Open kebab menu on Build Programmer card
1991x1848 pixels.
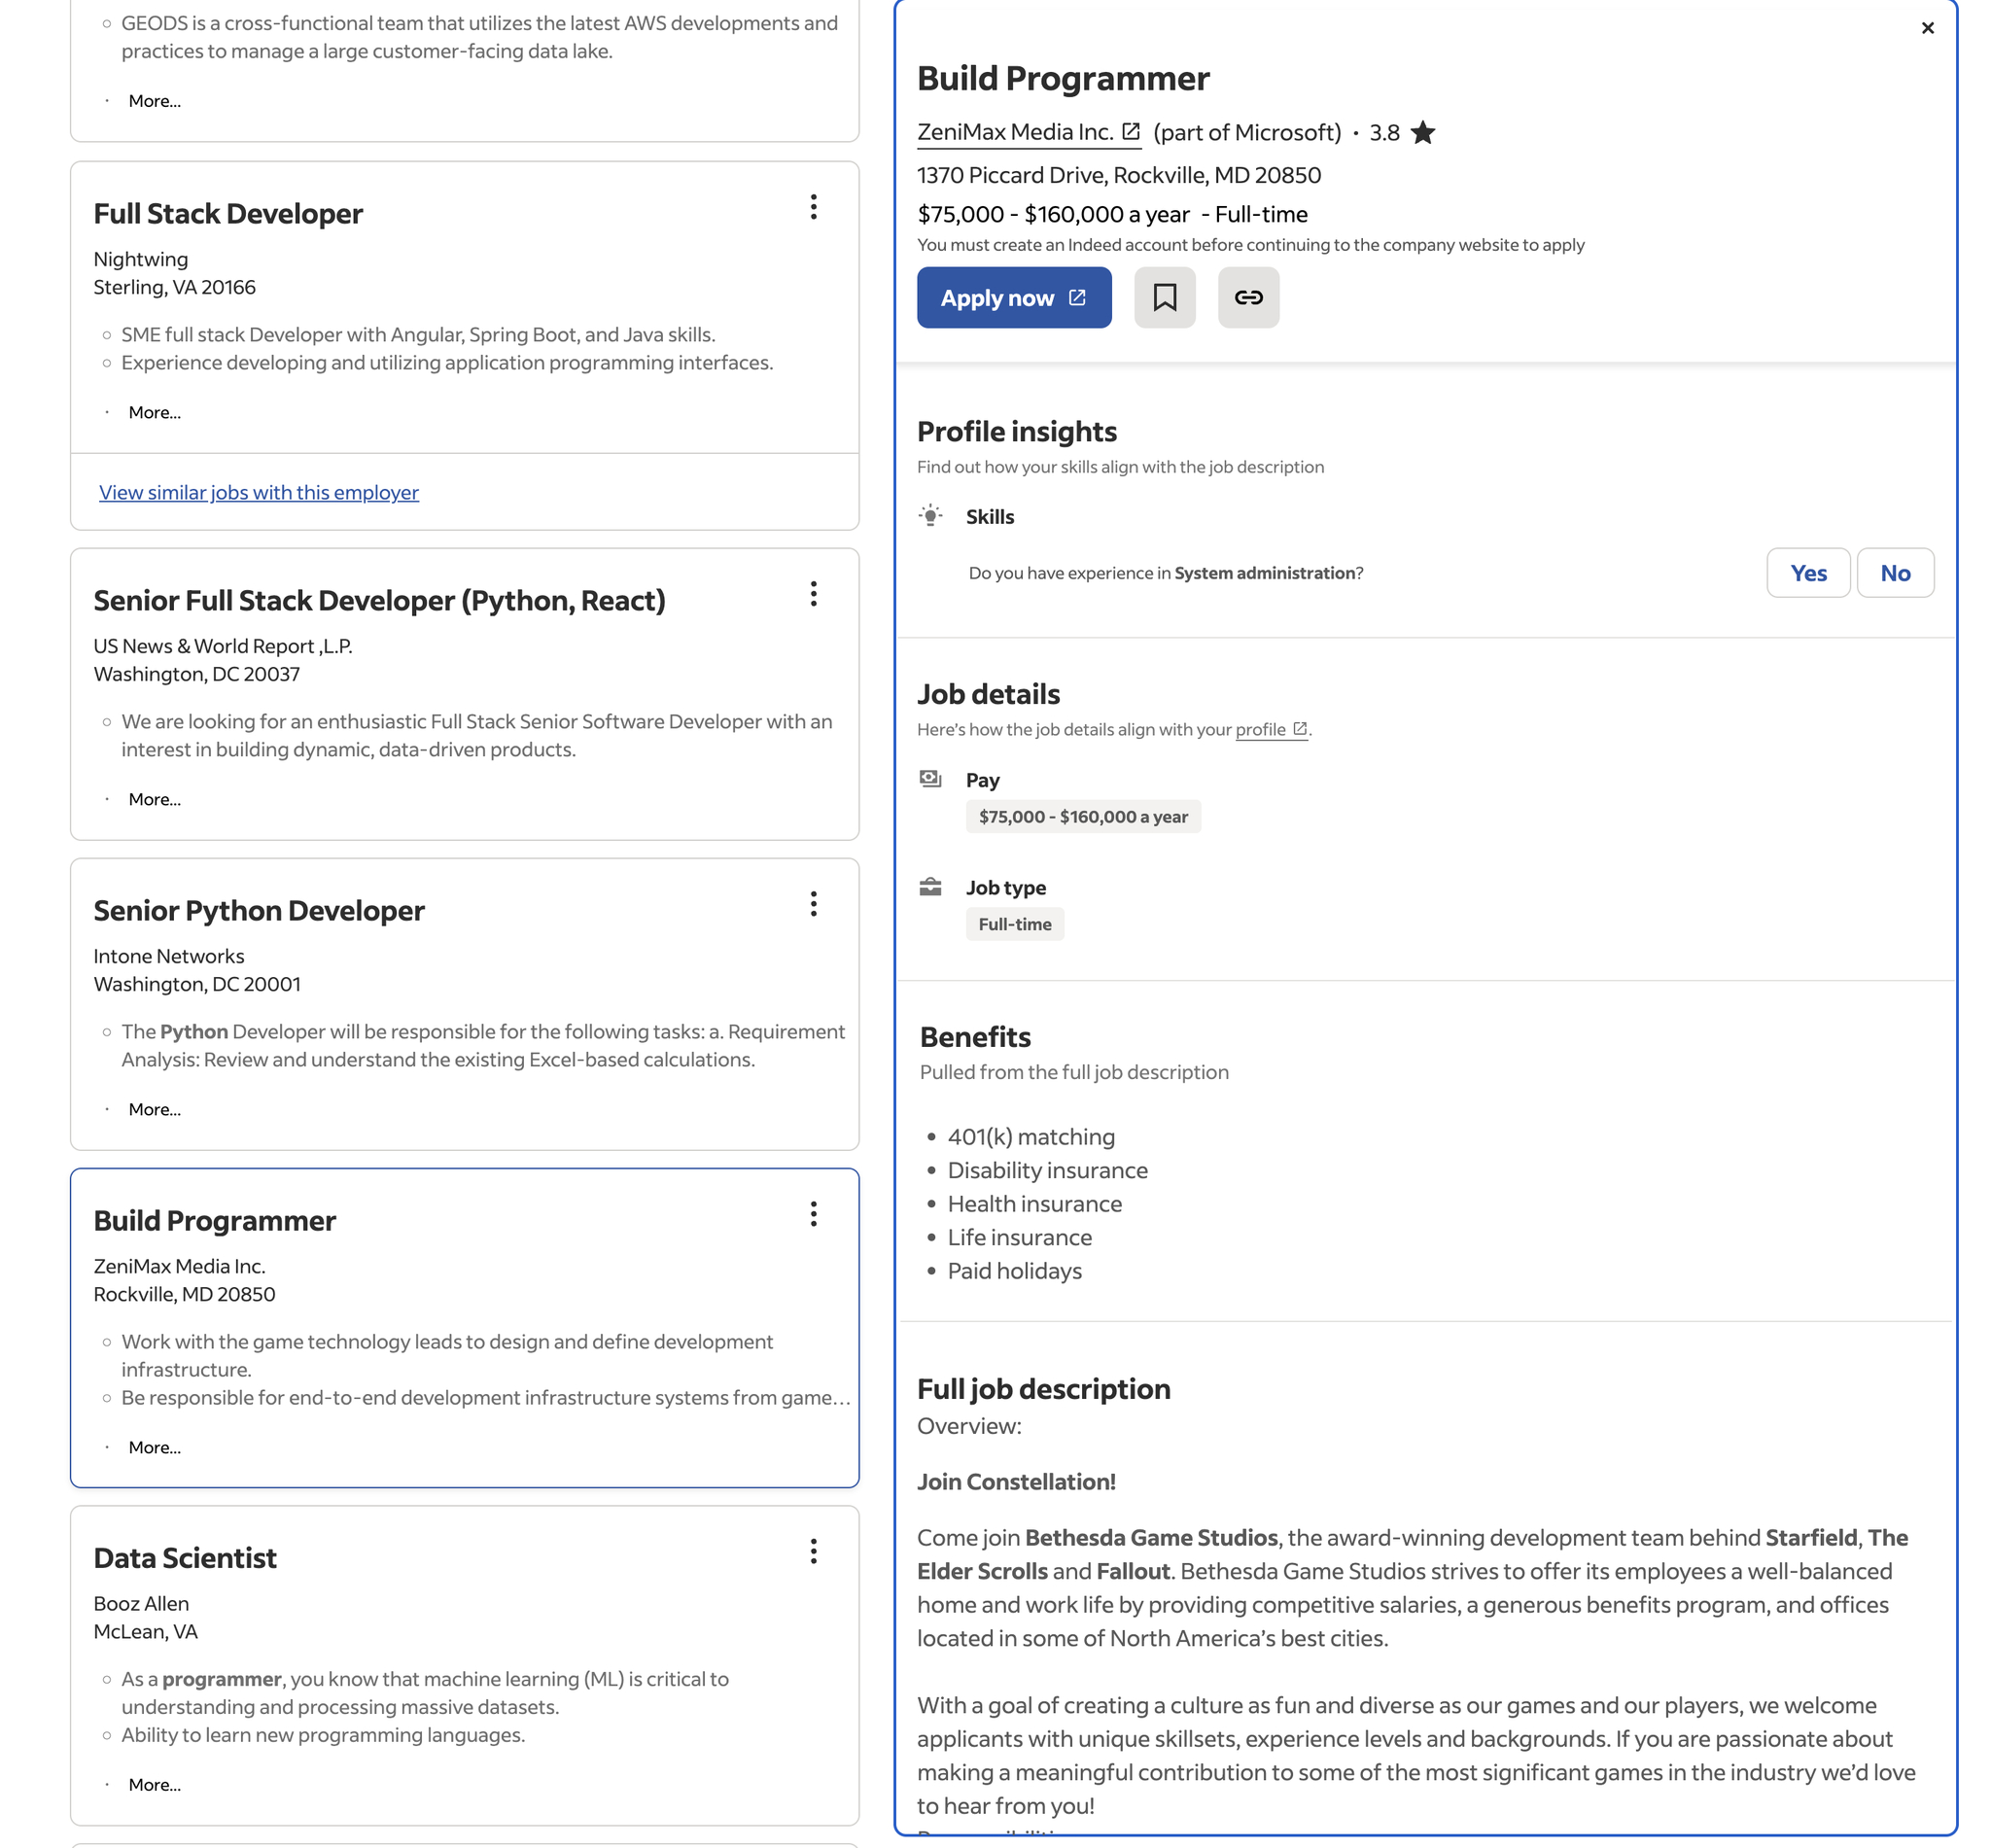(x=813, y=1214)
